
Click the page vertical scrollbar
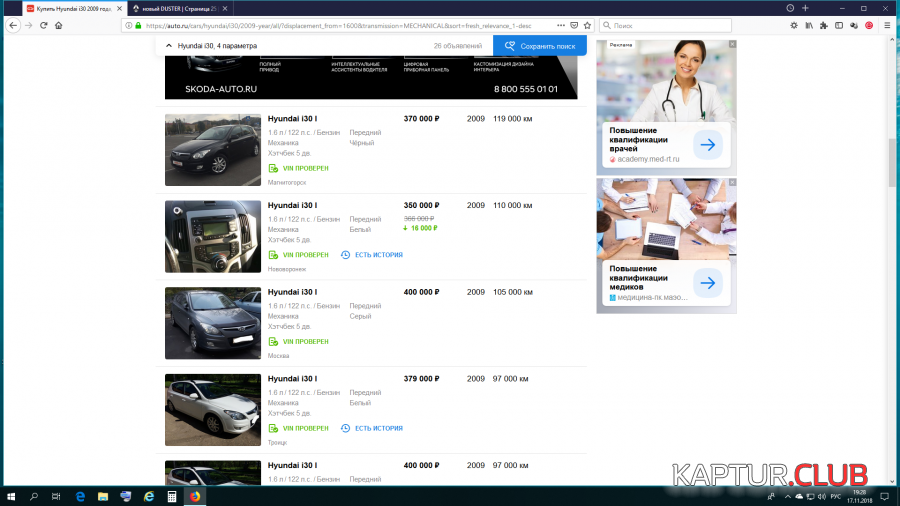pos(892,163)
